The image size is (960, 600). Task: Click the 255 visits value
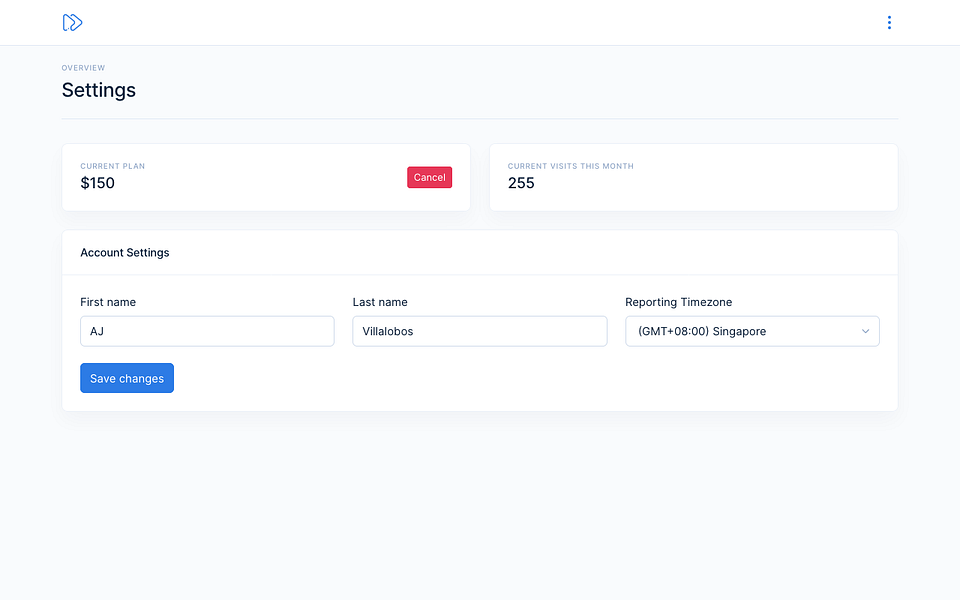point(521,183)
